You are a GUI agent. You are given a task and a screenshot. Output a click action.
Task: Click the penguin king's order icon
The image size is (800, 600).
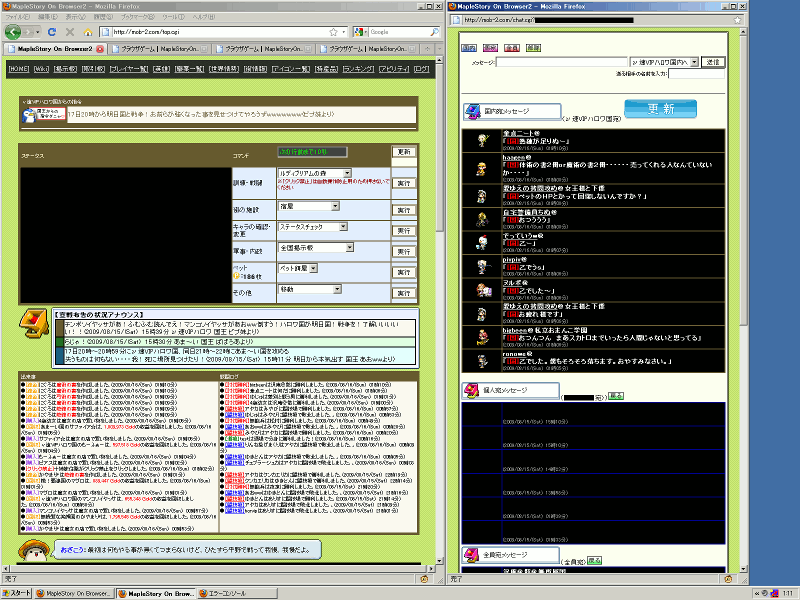(36, 115)
